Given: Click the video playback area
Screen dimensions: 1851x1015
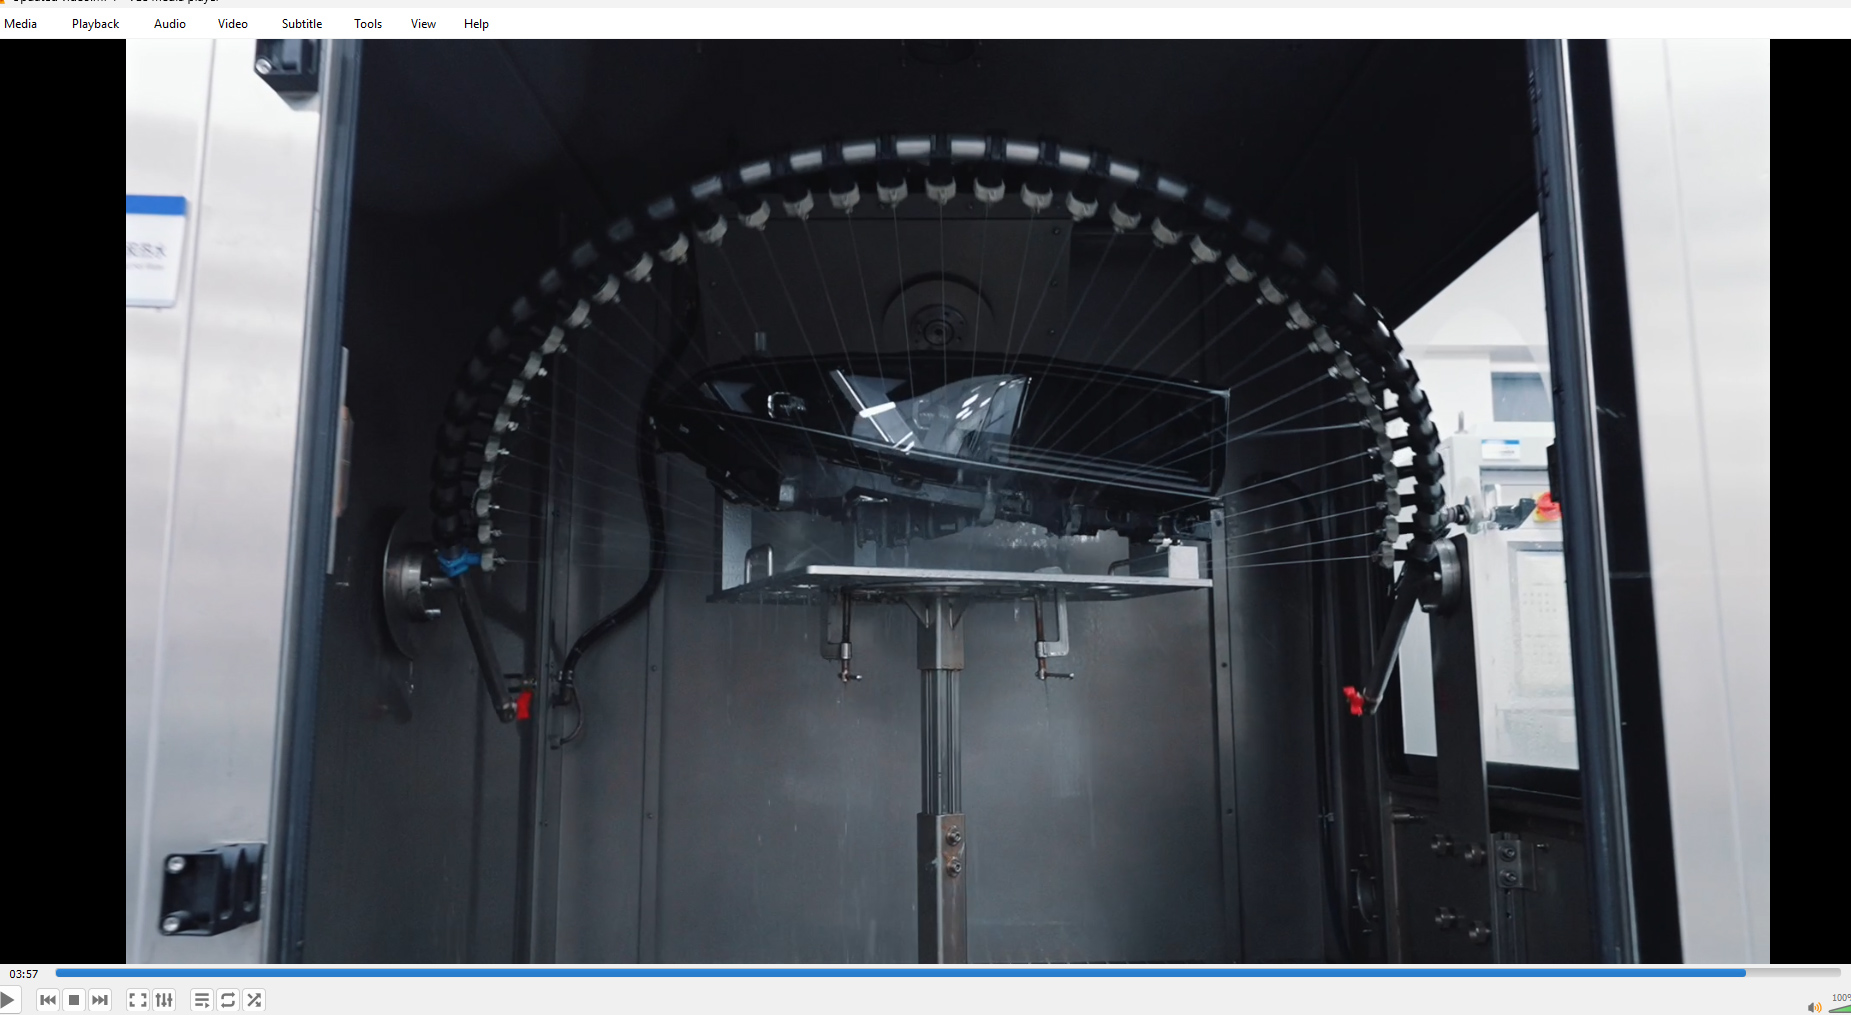Looking at the screenshot, I should pyautogui.click(x=925, y=501).
